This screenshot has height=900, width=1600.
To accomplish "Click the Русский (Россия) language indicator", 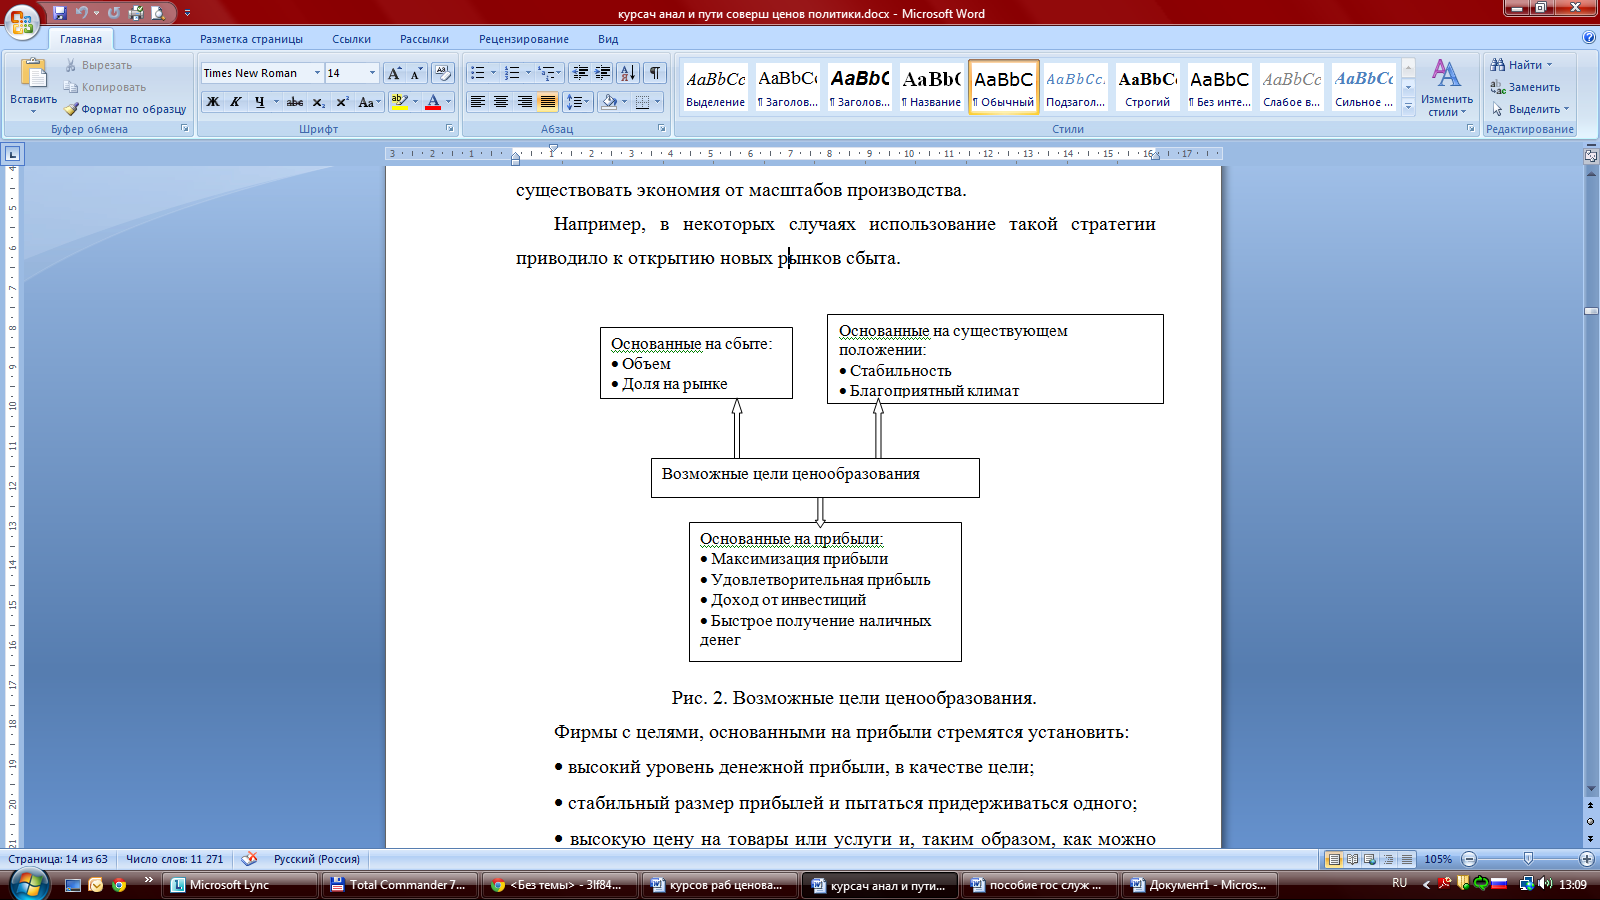I will 316,859.
